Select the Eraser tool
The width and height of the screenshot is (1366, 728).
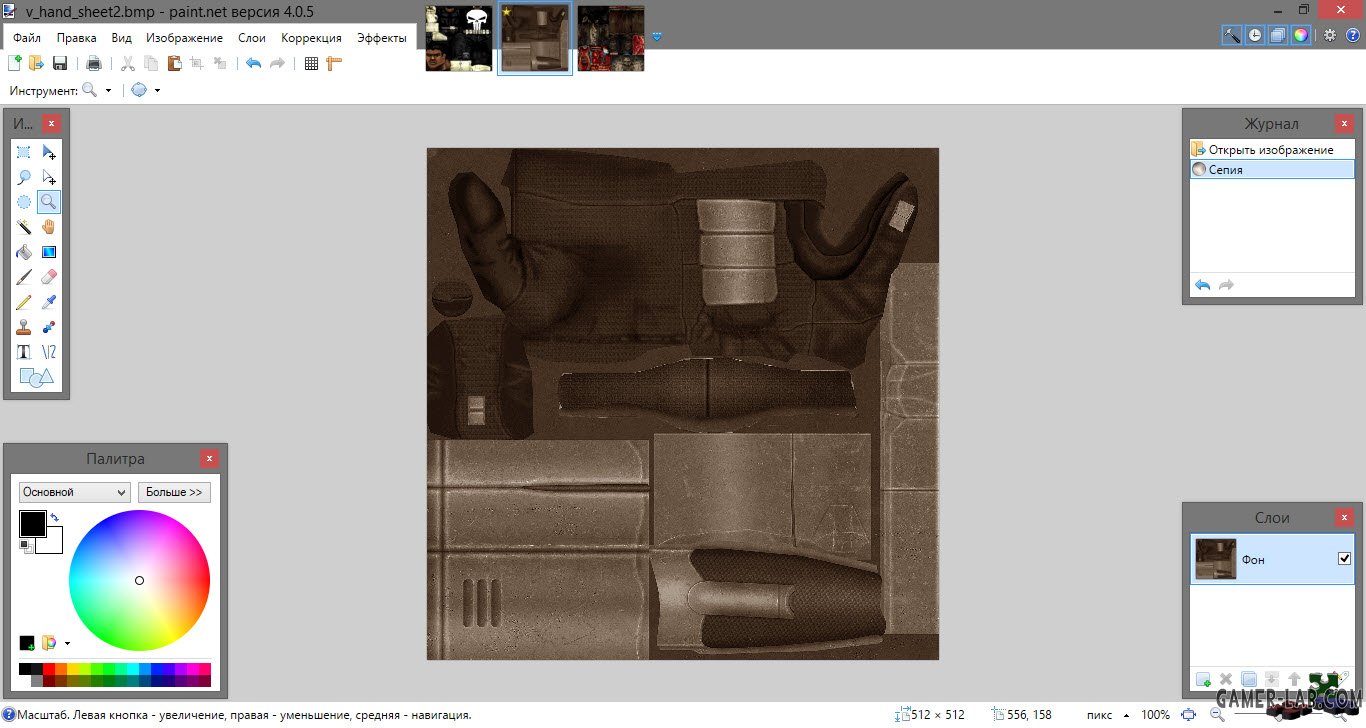(49, 277)
